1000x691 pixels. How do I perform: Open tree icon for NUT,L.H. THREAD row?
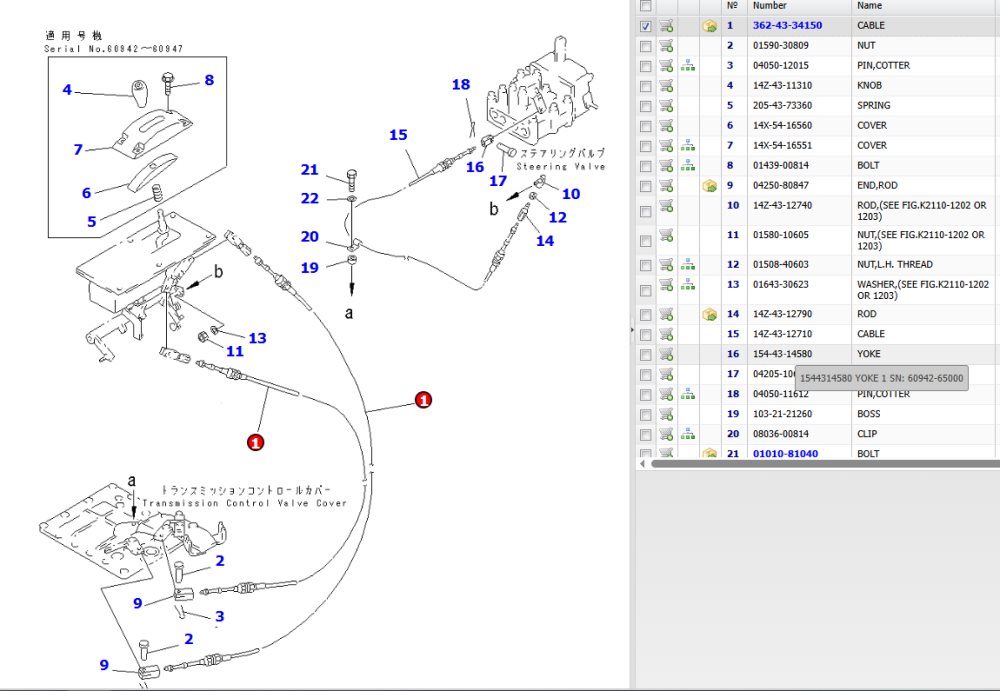(688, 264)
